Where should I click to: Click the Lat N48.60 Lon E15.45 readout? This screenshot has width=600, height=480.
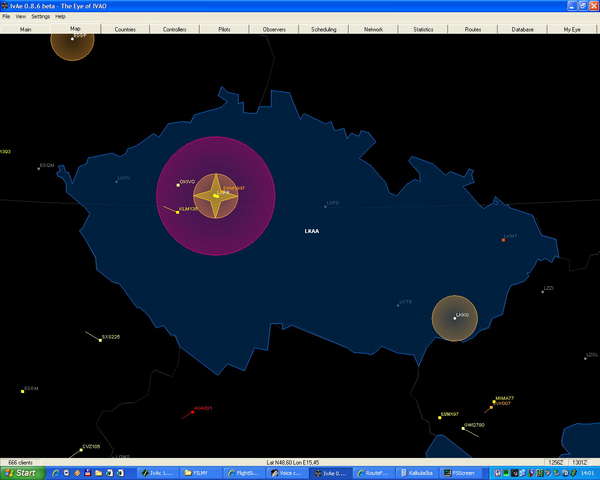coord(293,462)
